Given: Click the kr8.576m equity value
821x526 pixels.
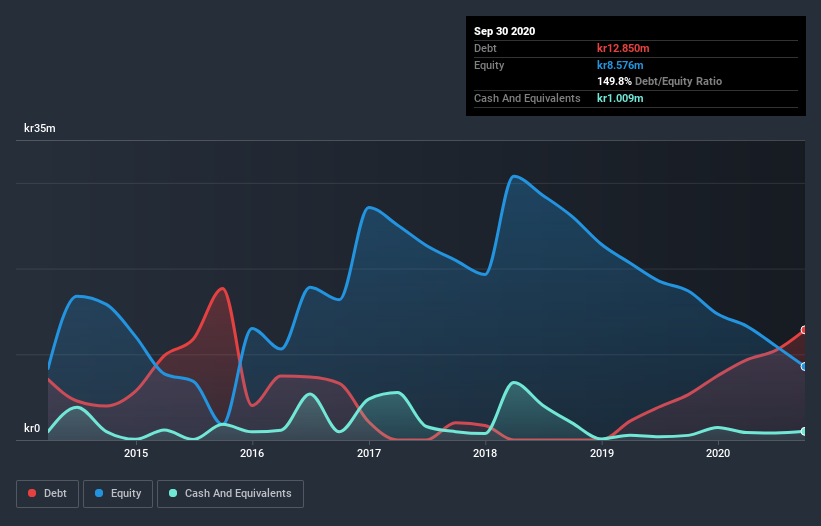Looking at the screenshot, I should (x=620, y=65).
